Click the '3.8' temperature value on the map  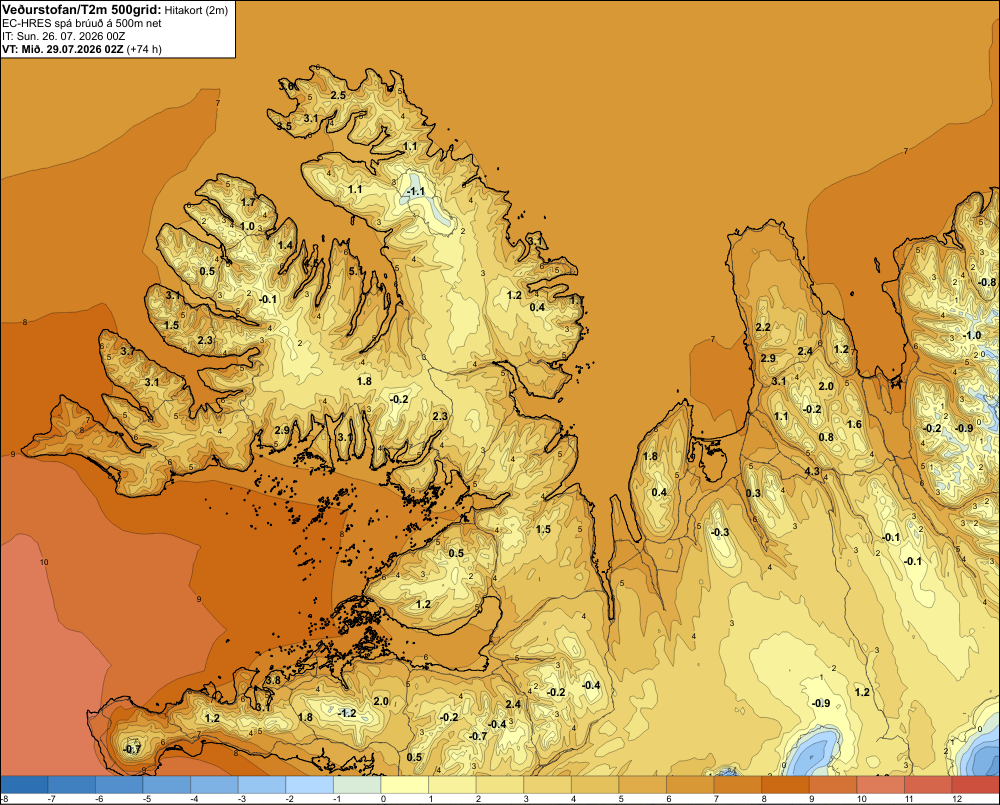coord(273,680)
